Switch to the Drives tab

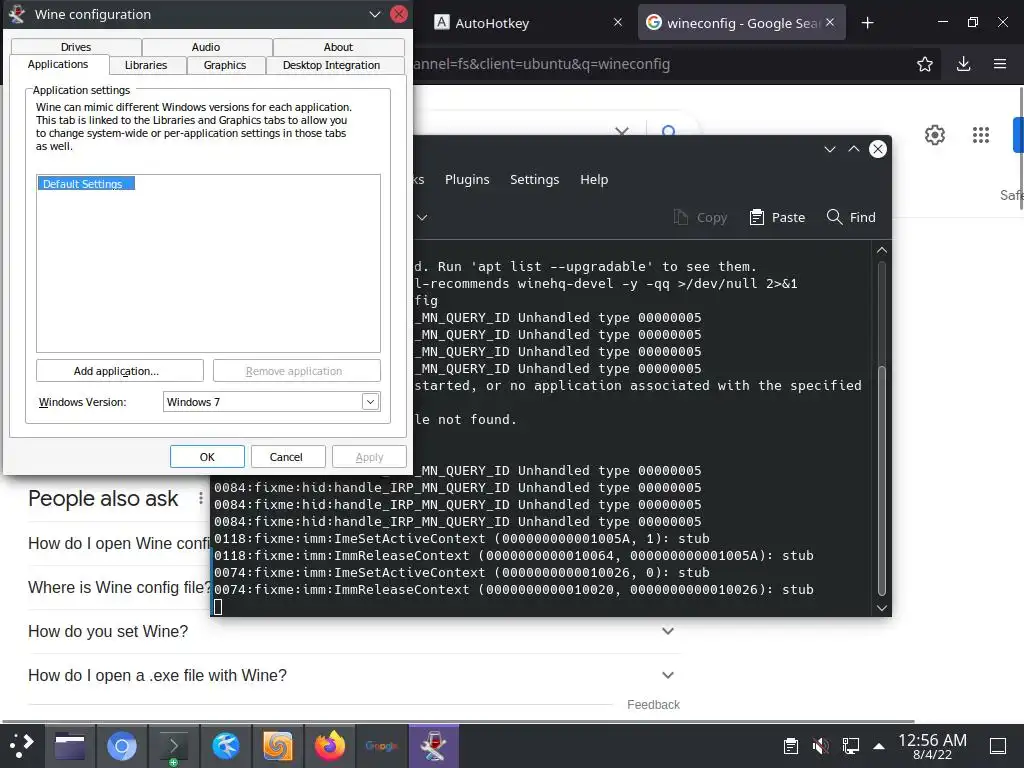pos(76,47)
